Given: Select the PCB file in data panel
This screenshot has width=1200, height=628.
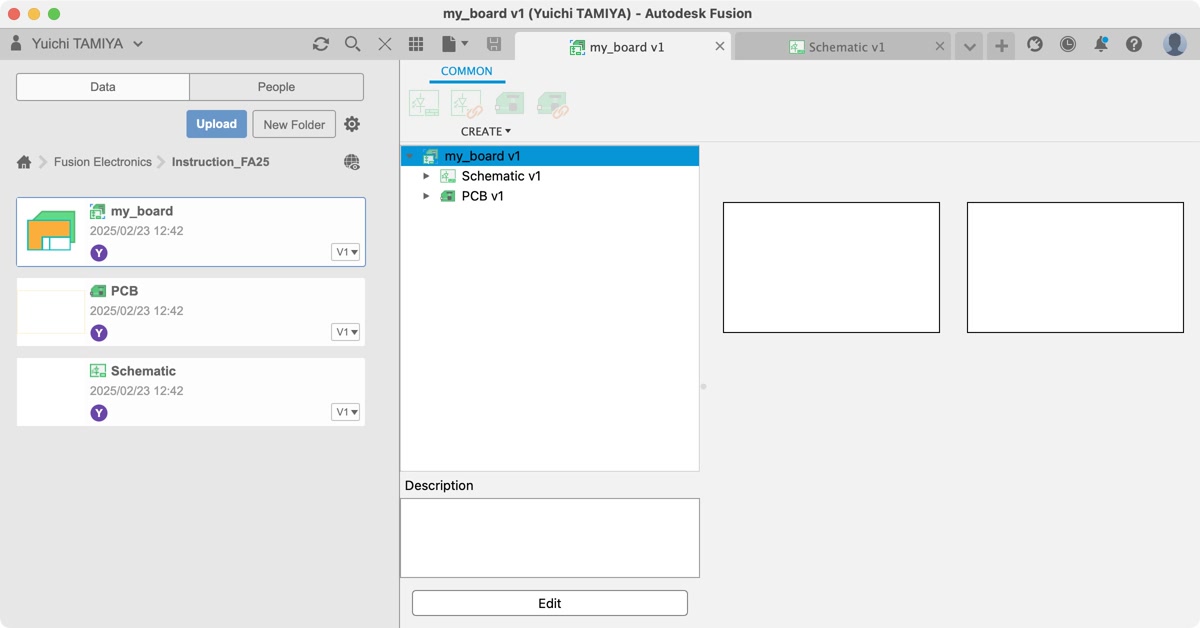Looking at the screenshot, I should pos(191,312).
